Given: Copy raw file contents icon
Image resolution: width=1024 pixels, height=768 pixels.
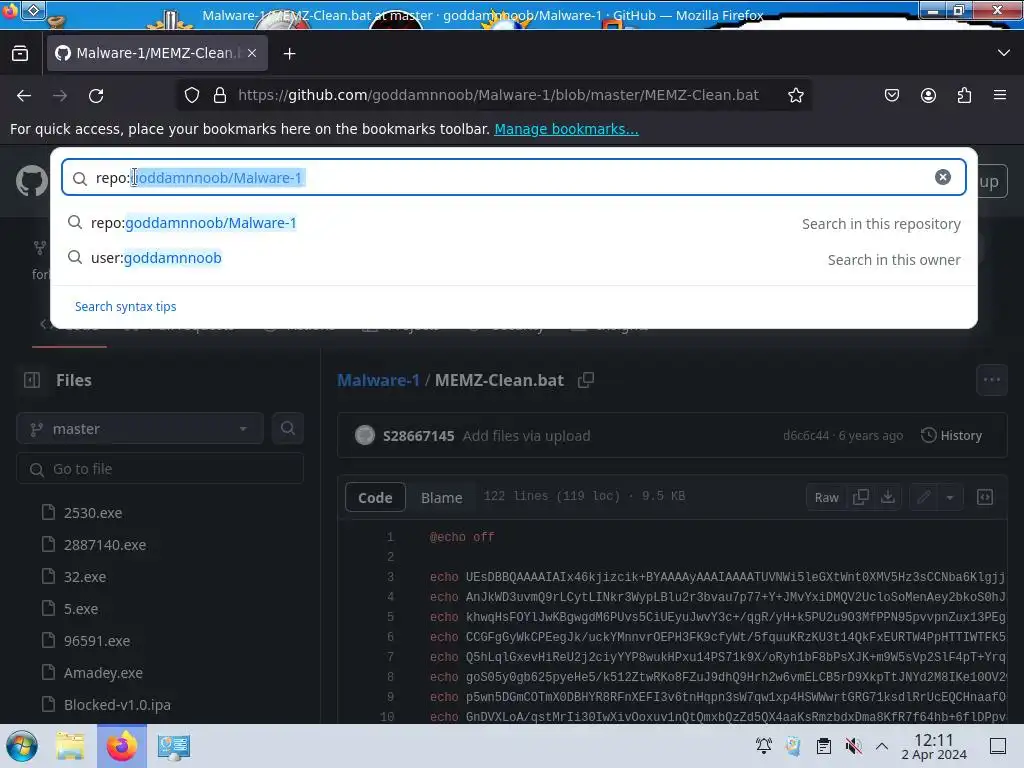Looking at the screenshot, I should pos(861,498).
